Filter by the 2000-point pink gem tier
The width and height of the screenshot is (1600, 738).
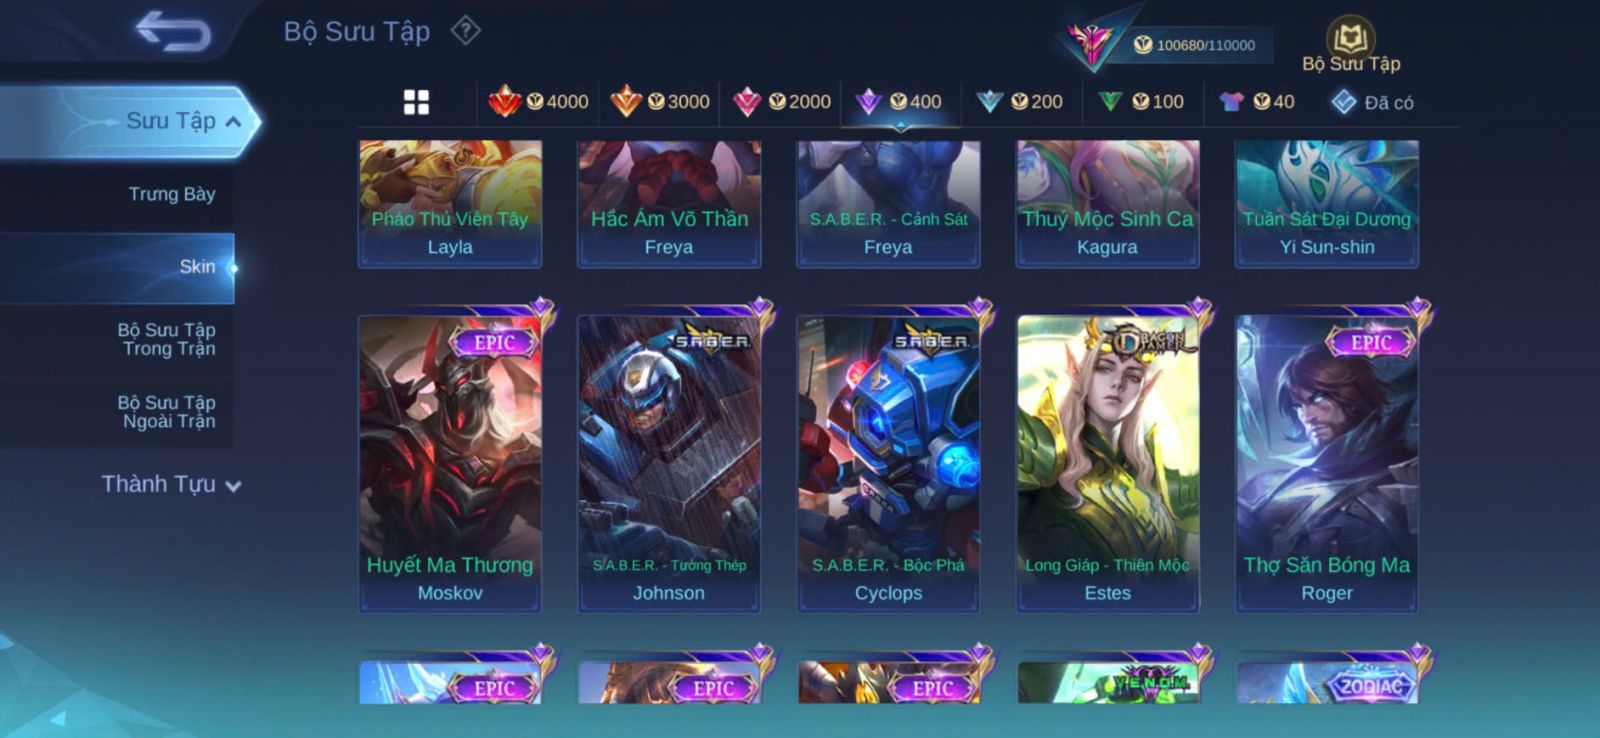coord(782,101)
